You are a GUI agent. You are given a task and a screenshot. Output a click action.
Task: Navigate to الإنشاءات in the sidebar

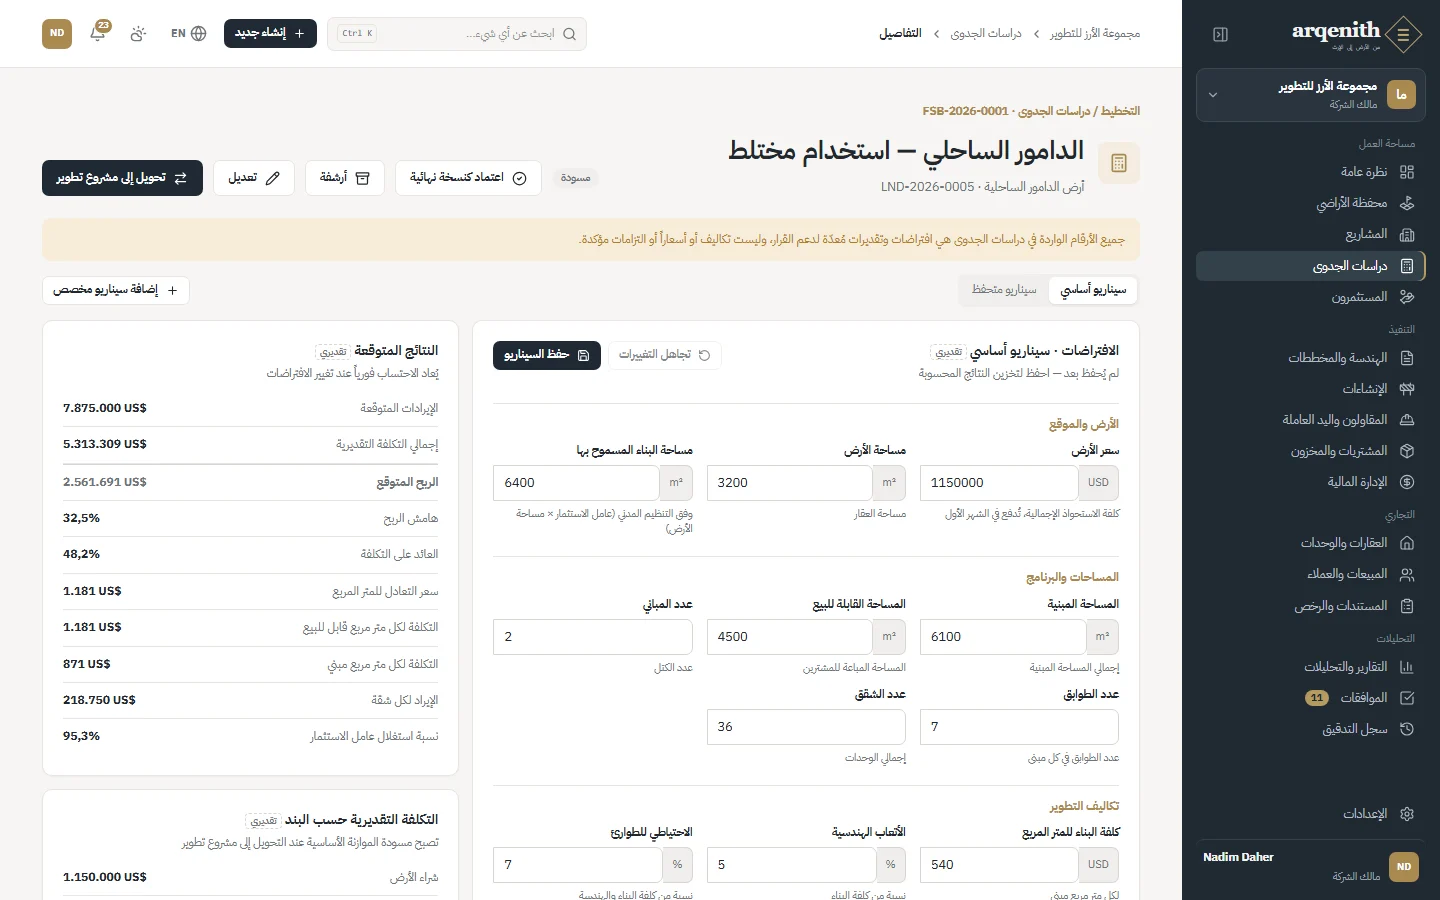pyautogui.click(x=1311, y=389)
